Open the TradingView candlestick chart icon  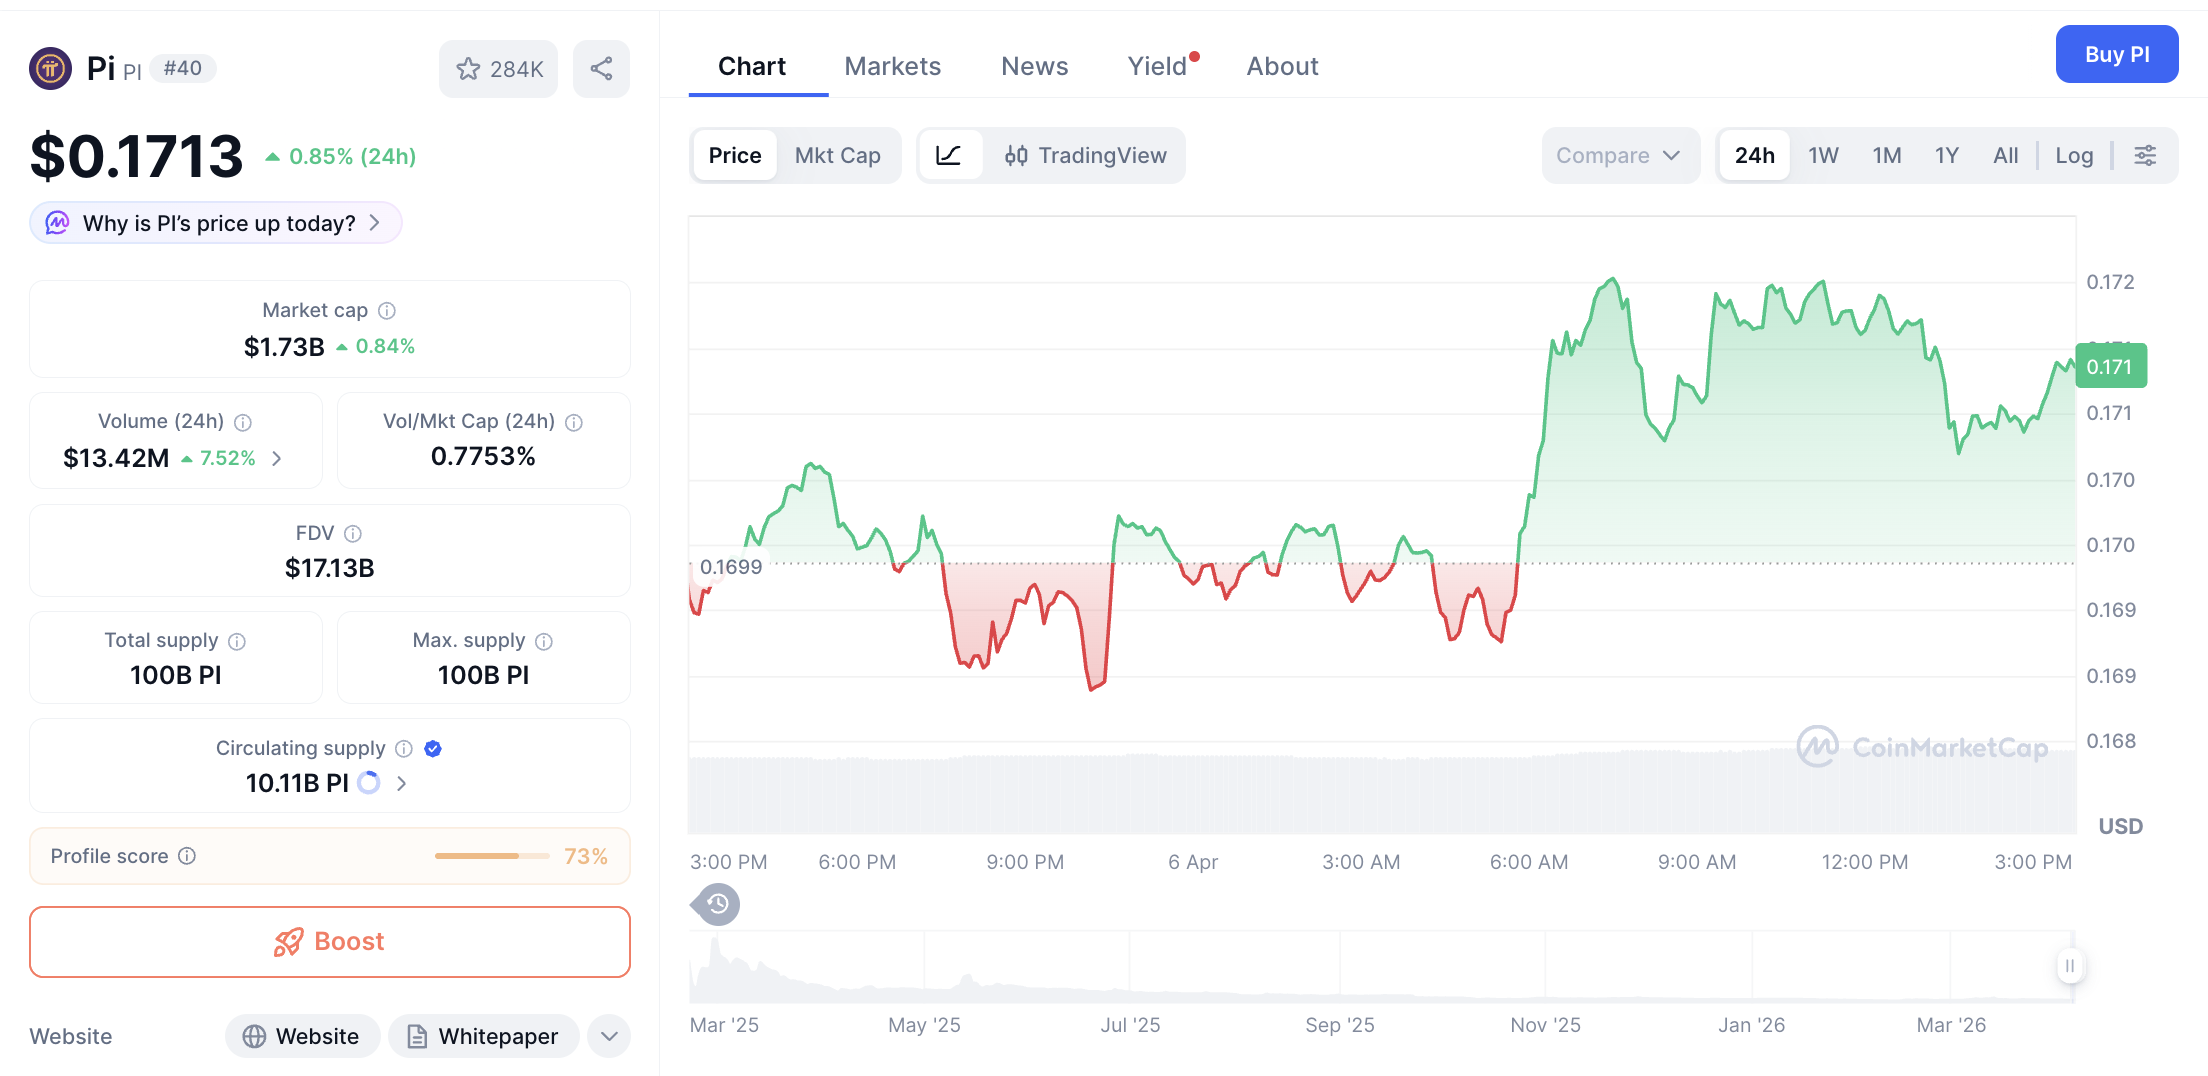coord(1018,155)
